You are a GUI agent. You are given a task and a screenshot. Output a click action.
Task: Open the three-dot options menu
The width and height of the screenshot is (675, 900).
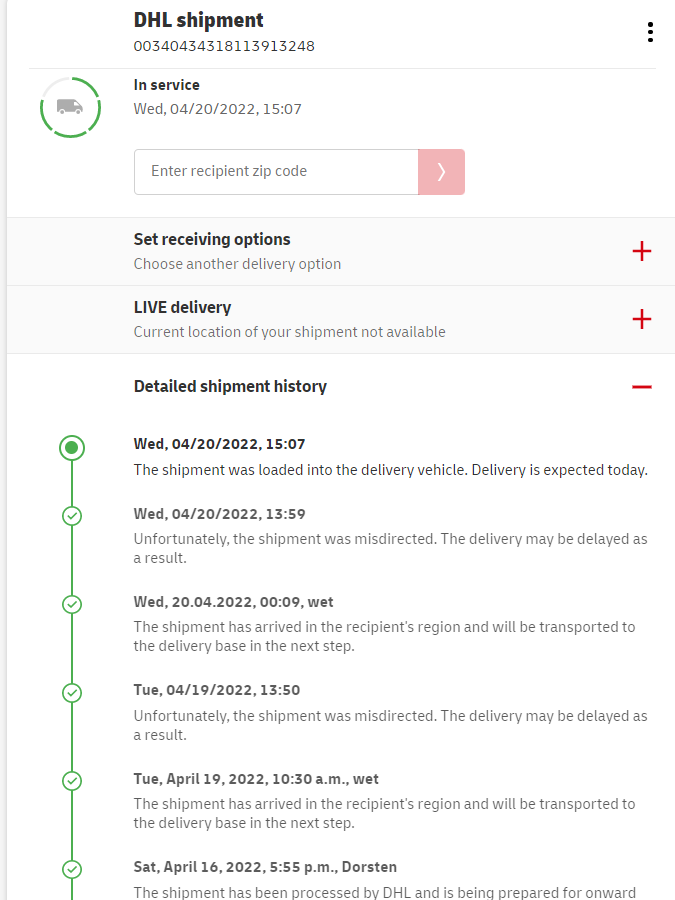click(650, 32)
